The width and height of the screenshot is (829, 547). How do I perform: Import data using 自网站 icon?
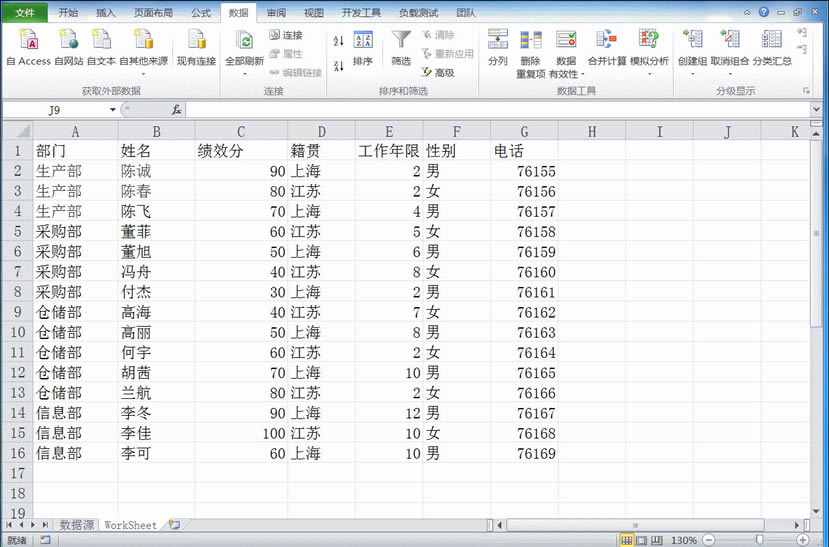coord(69,48)
